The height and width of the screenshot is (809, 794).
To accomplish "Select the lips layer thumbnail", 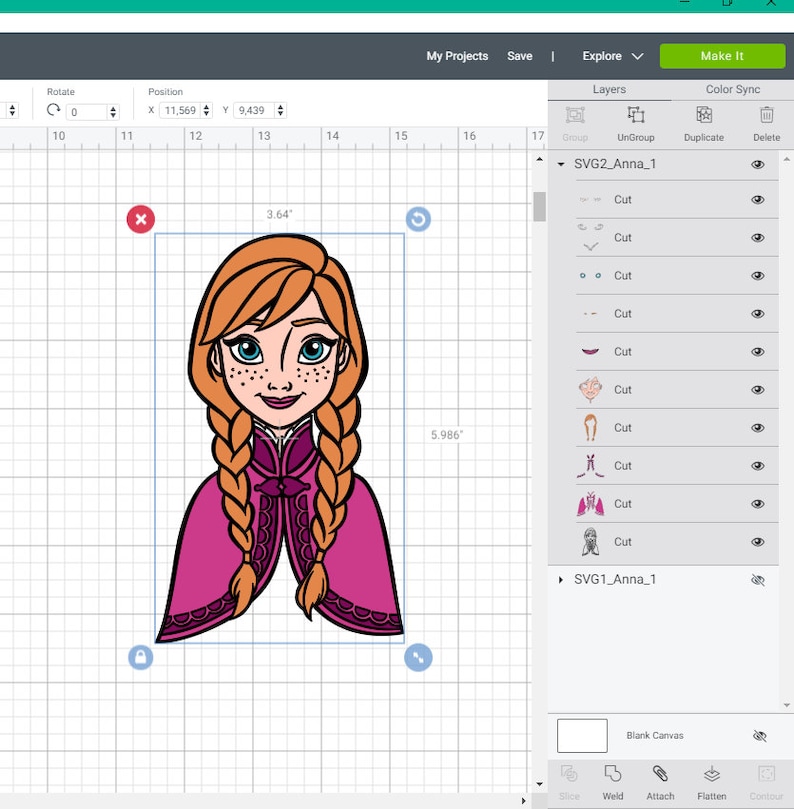I will (590, 351).
